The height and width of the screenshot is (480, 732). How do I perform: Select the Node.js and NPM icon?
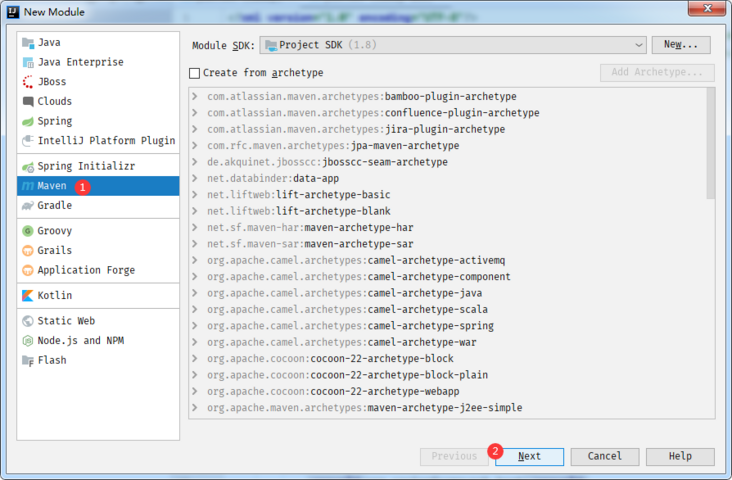(28, 341)
